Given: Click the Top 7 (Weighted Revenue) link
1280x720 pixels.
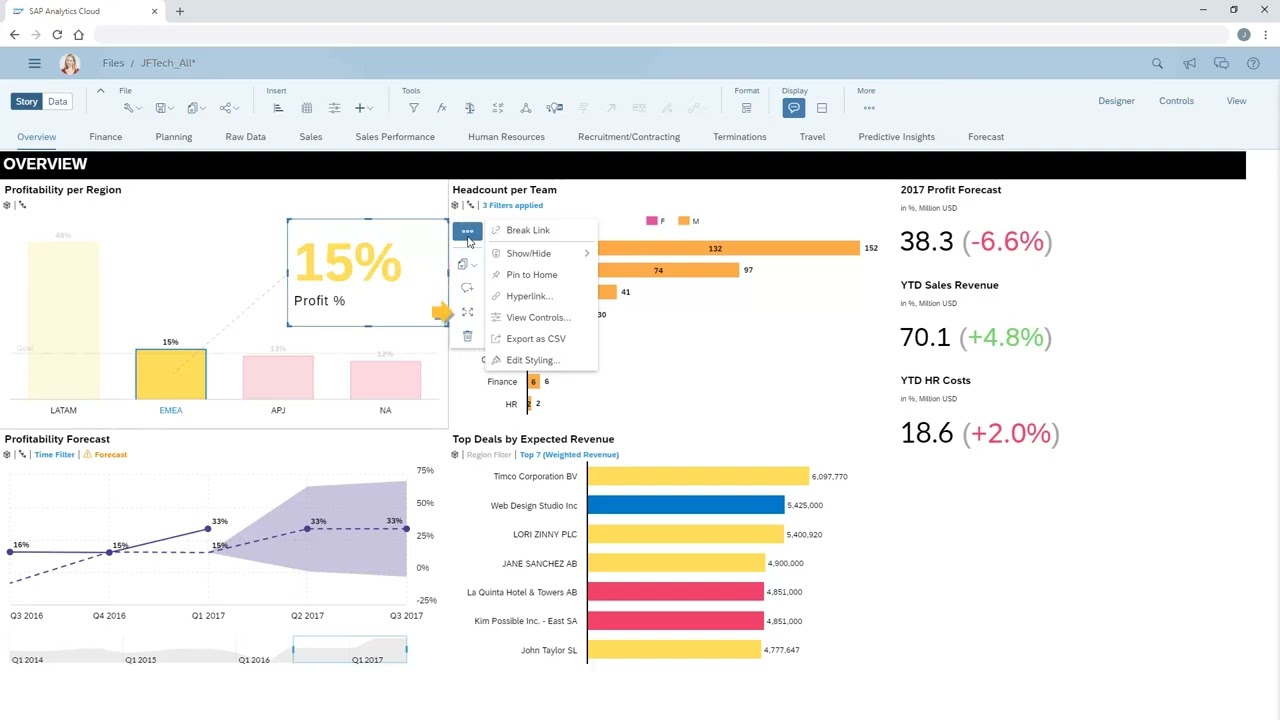Looking at the screenshot, I should tap(569, 455).
